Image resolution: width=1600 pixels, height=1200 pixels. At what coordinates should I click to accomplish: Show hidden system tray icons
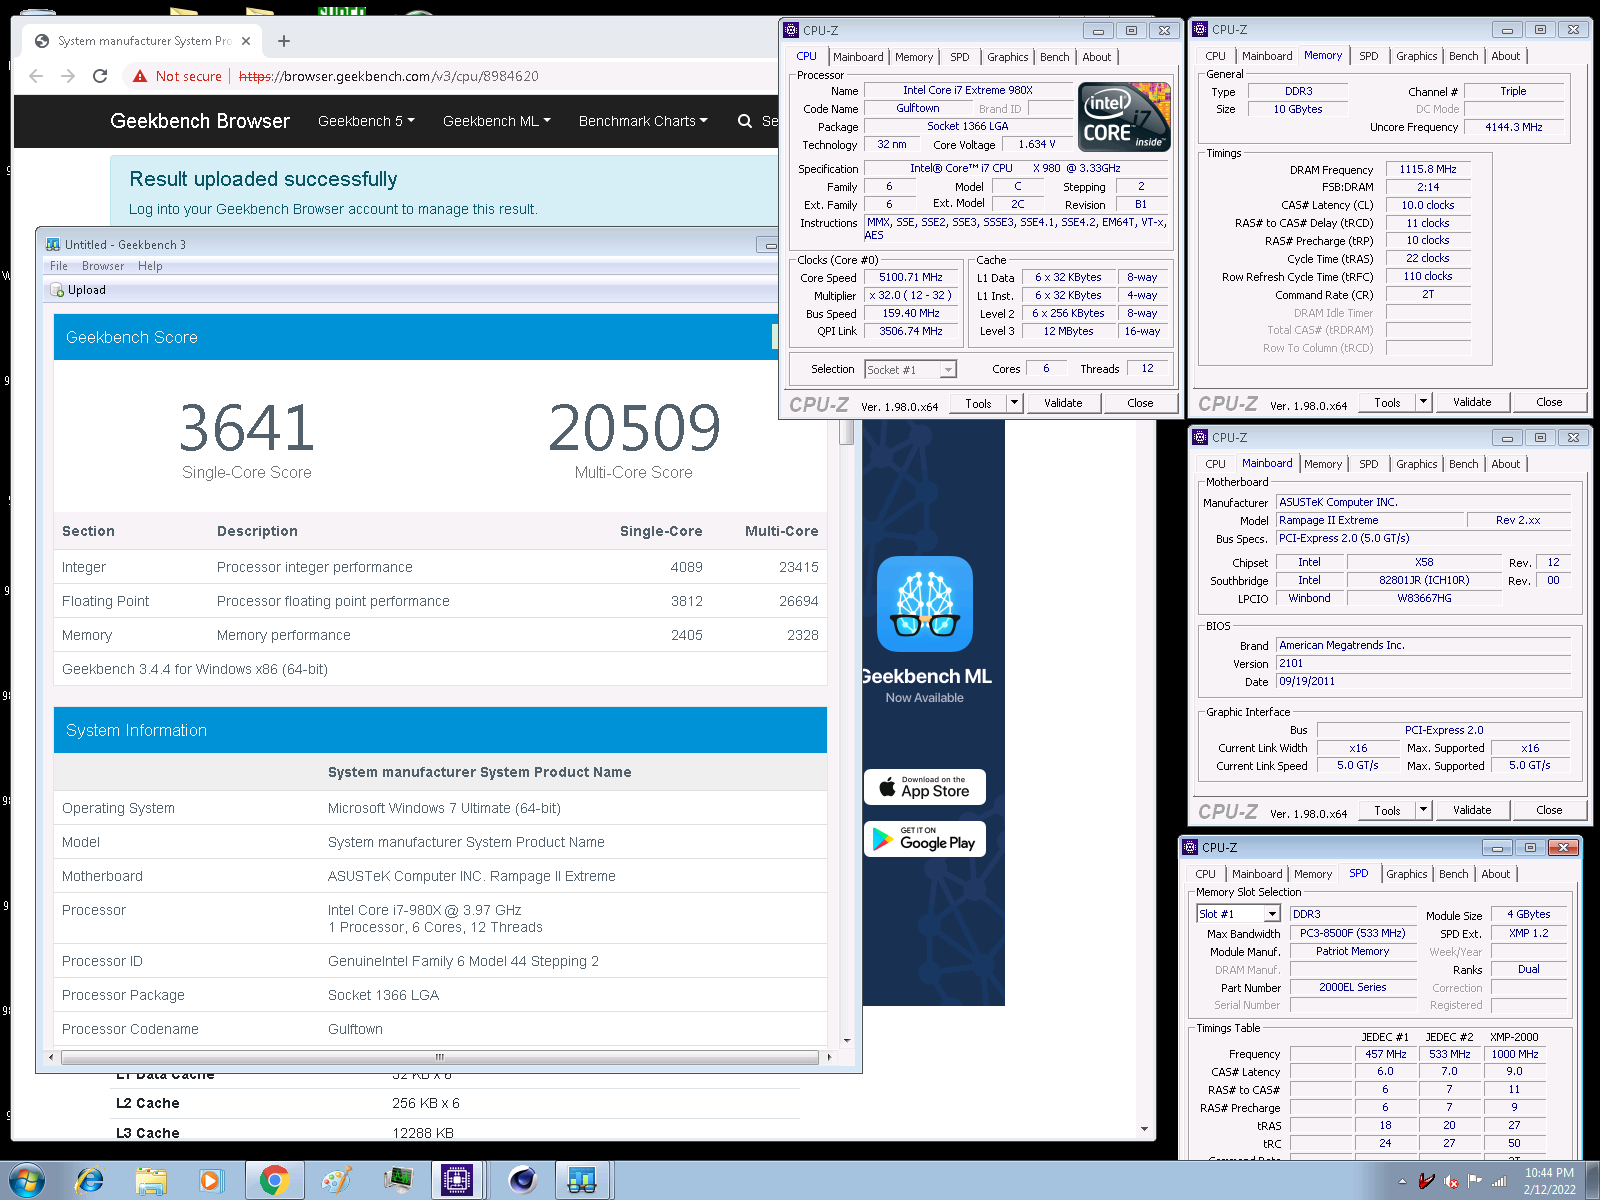(1402, 1182)
